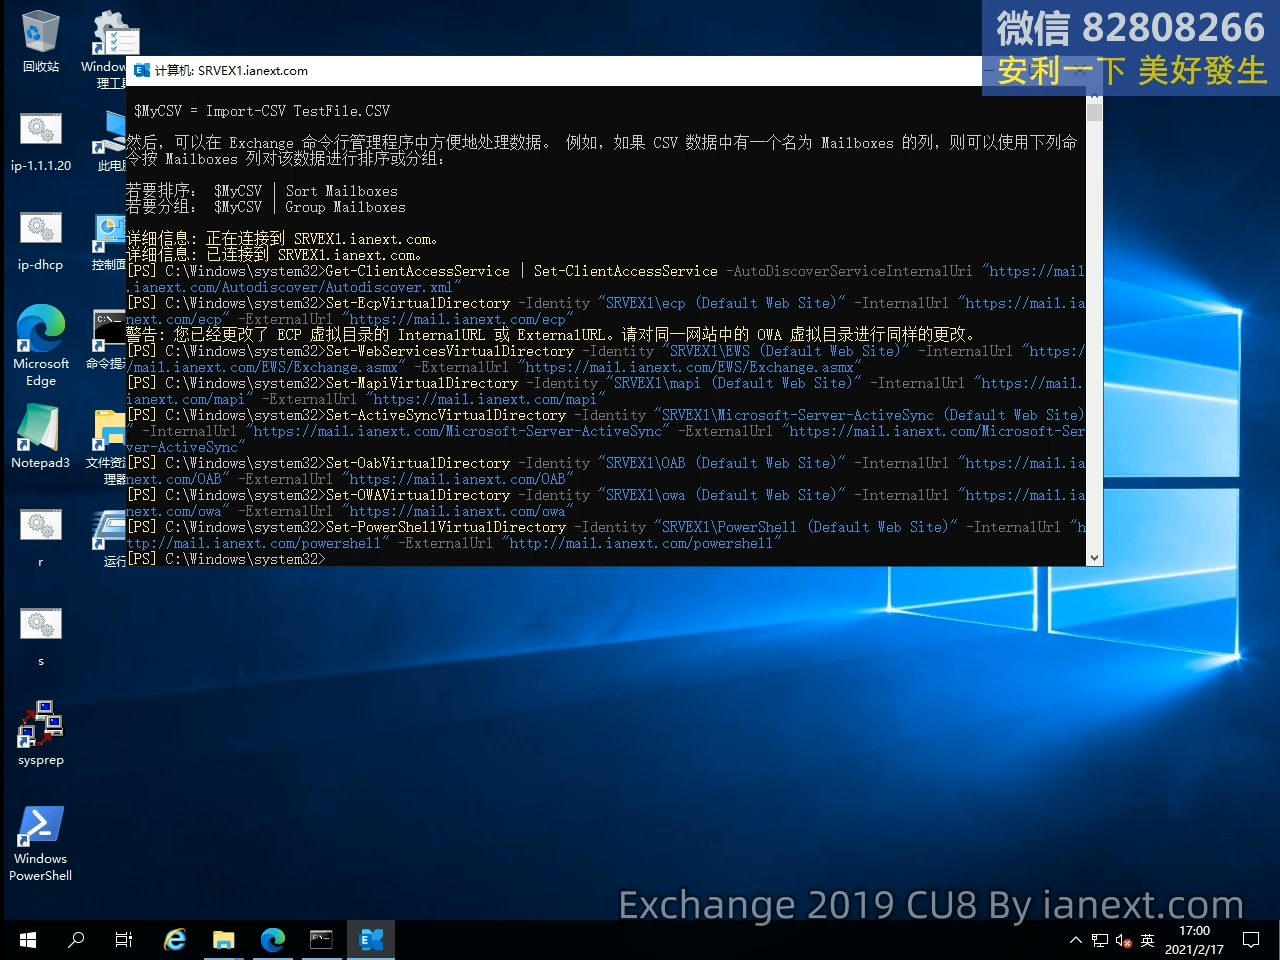Image resolution: width=1280 pixels, height=960 pixels.
Task: Click the Exchange Management Shell title bar icon
Action: pyautogui.click(x=142, y=70)
